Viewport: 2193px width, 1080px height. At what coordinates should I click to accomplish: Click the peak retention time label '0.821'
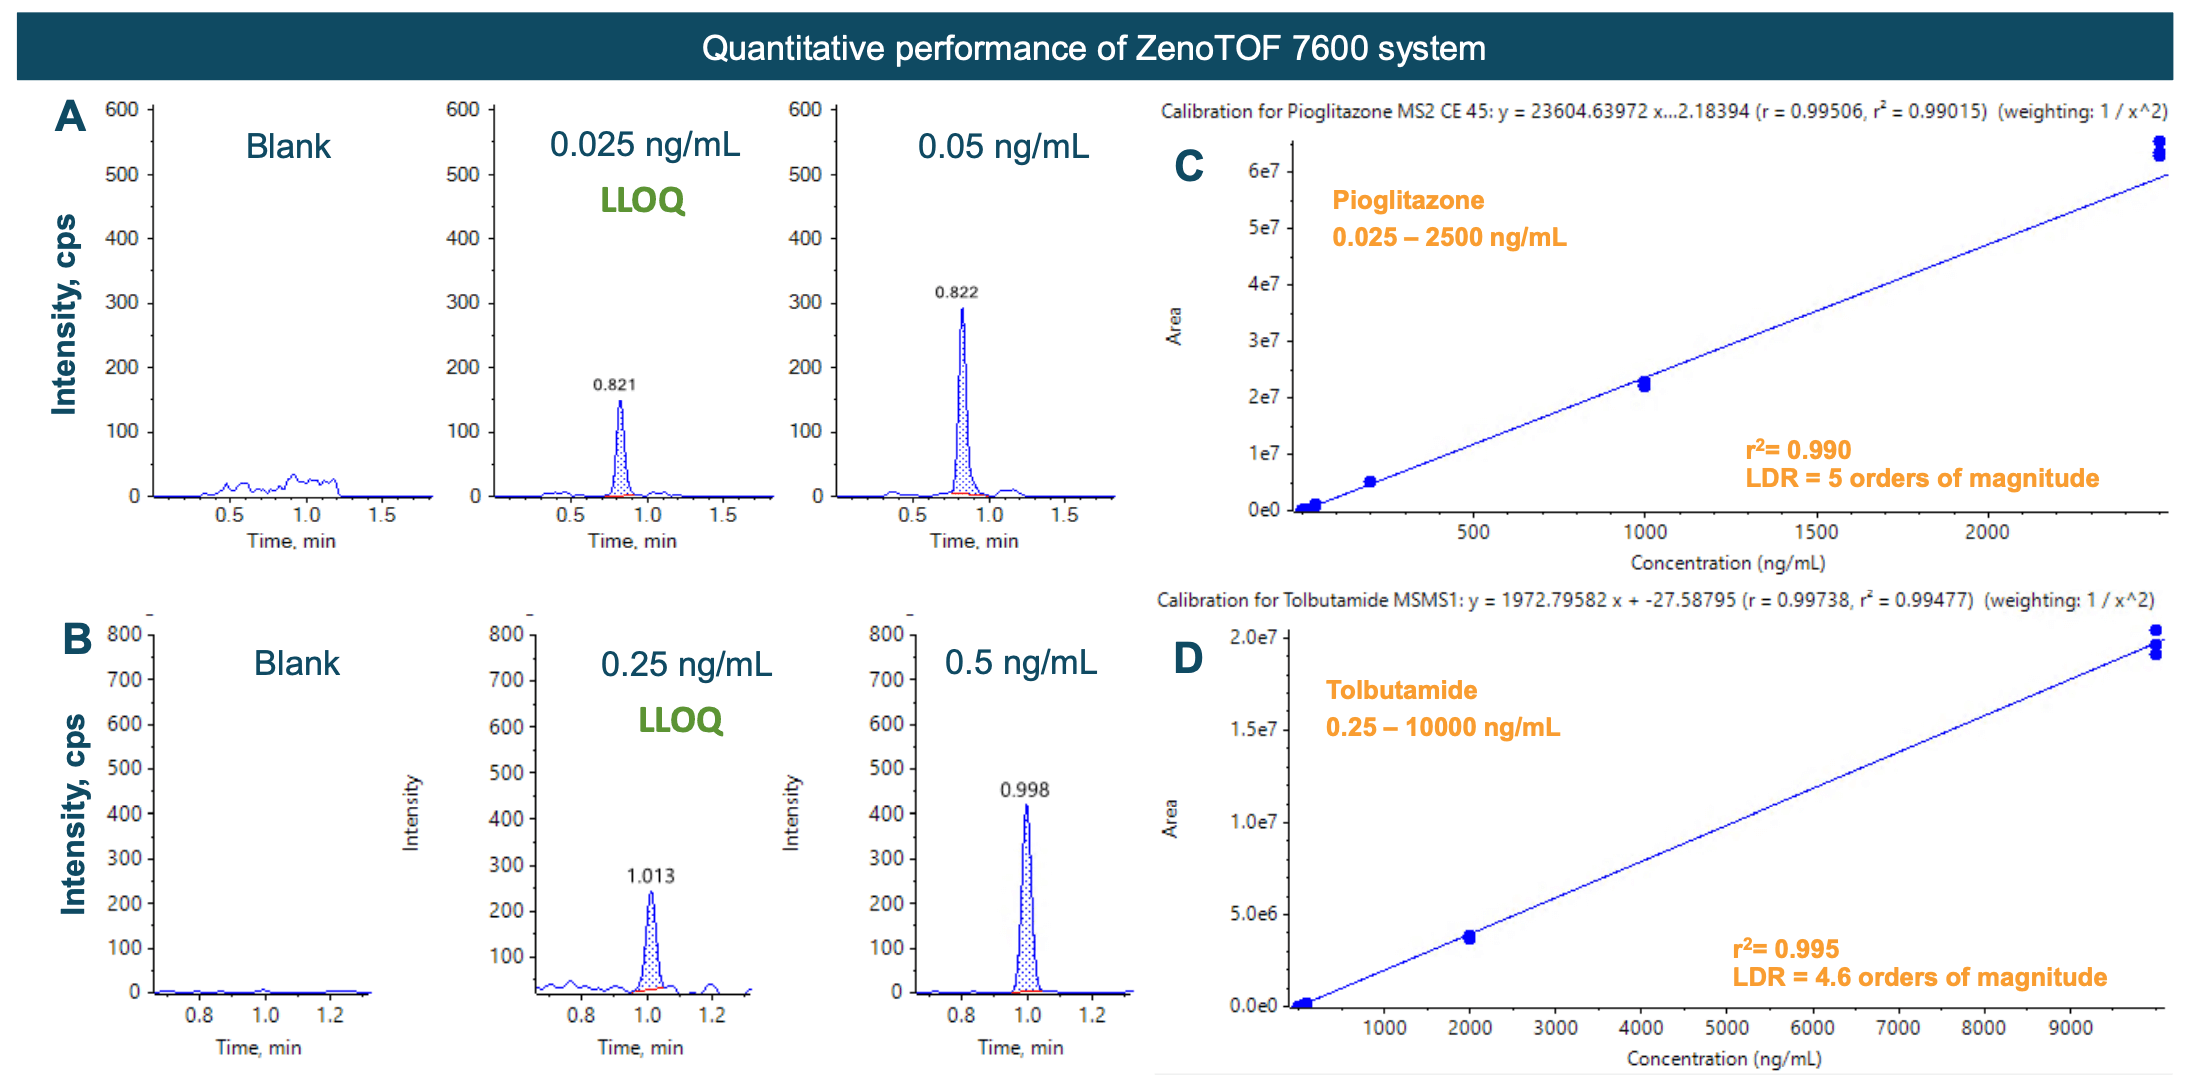click(614, 385)
